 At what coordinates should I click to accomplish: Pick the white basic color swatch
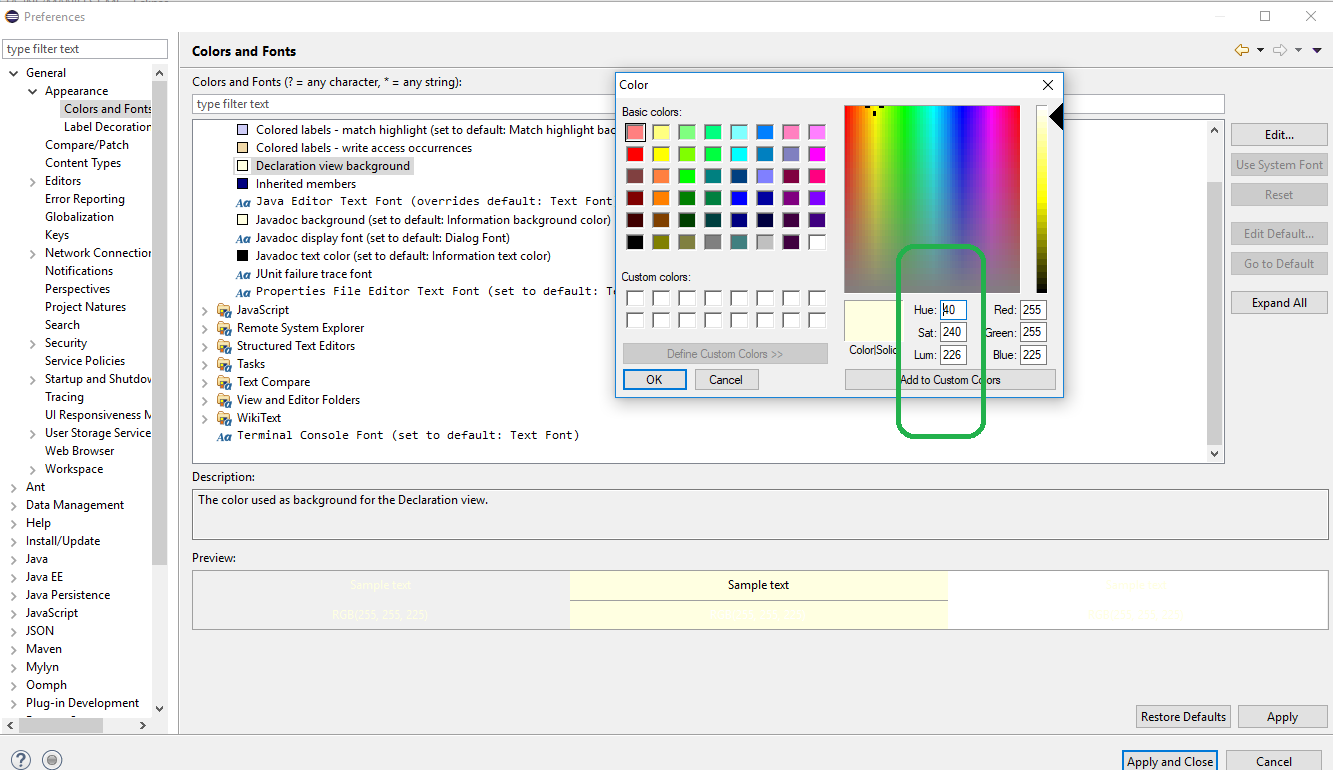[x=817, y=242]
